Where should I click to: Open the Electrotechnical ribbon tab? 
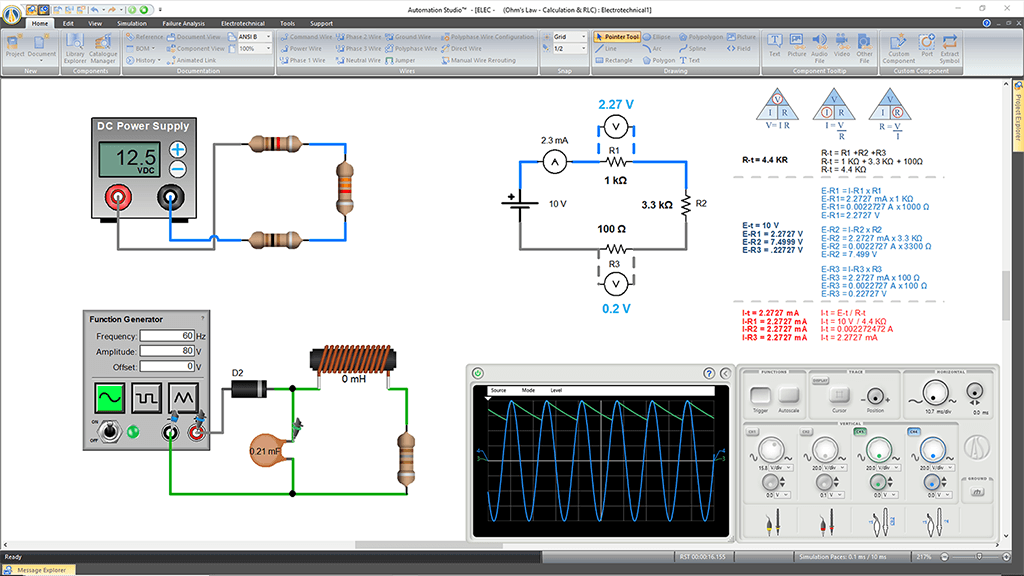tap(241, 22)
